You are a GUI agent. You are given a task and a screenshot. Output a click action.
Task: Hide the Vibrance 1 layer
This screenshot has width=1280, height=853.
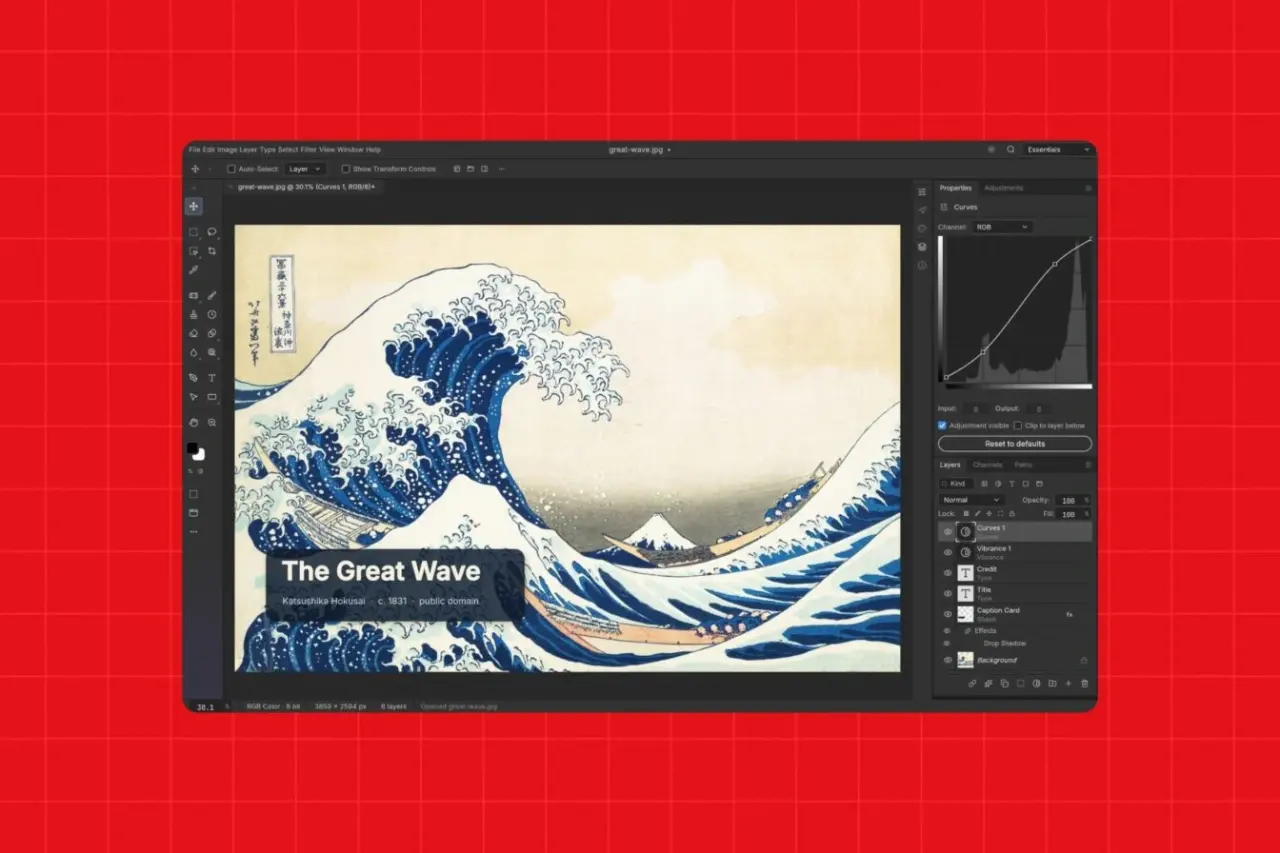click(x=948, y=552)
